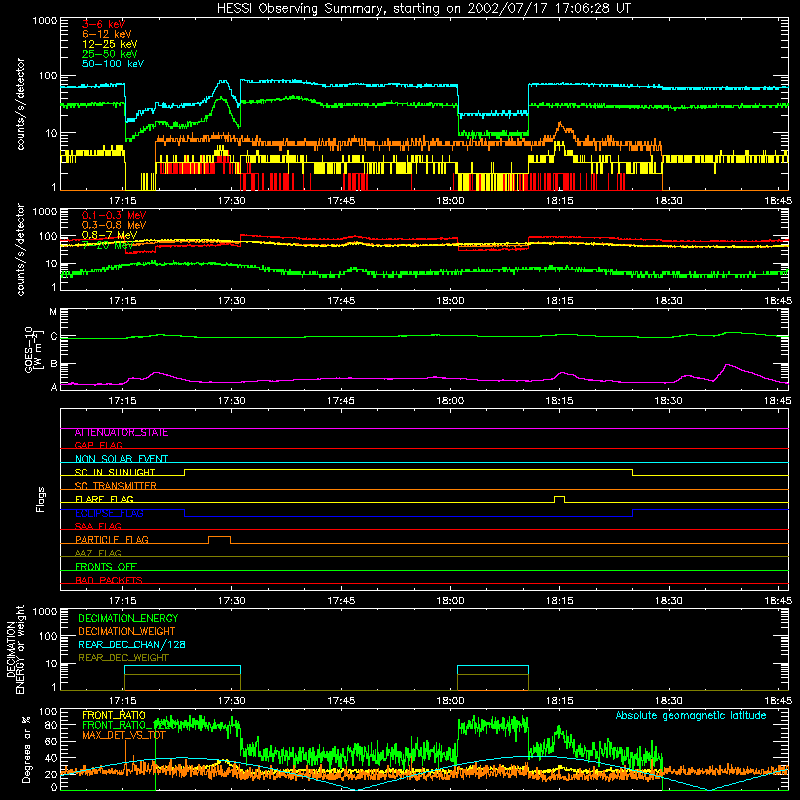Click the vertical Flags axis title
The image size is (800, 800).
(x=41, y=499)
